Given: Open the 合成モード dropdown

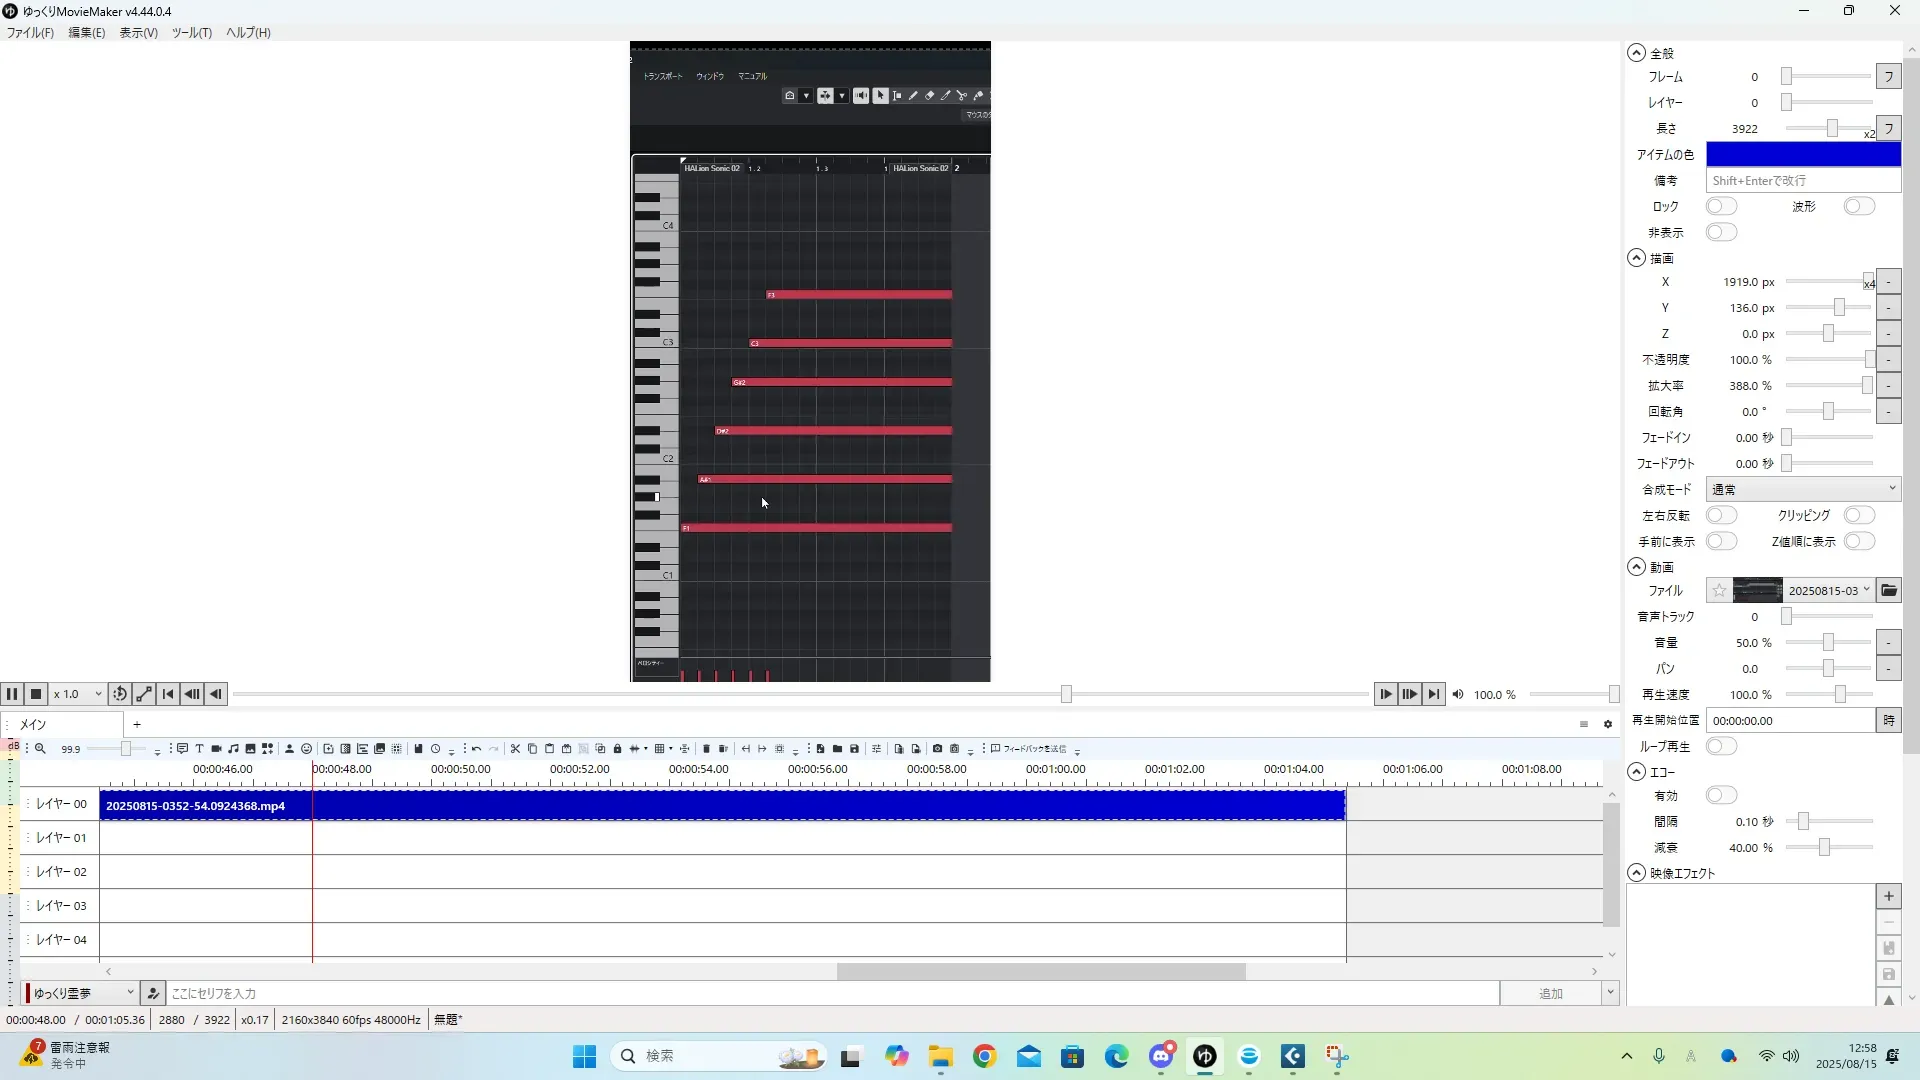Looking at the screenshot, I should click(1802, 490).
